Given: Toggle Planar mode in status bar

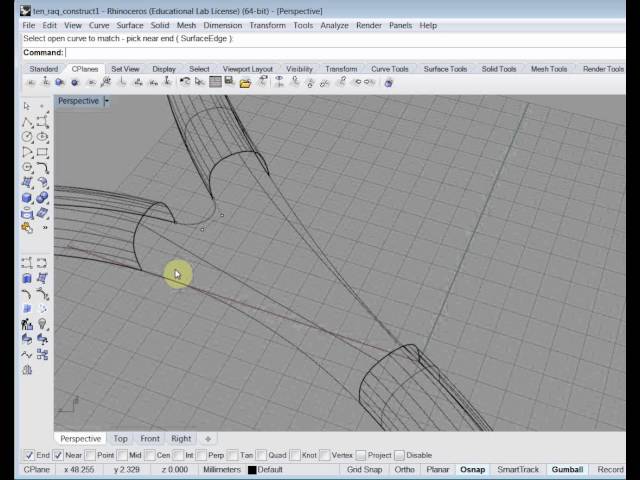Looking at the screenshot, I should coord(438,469).
